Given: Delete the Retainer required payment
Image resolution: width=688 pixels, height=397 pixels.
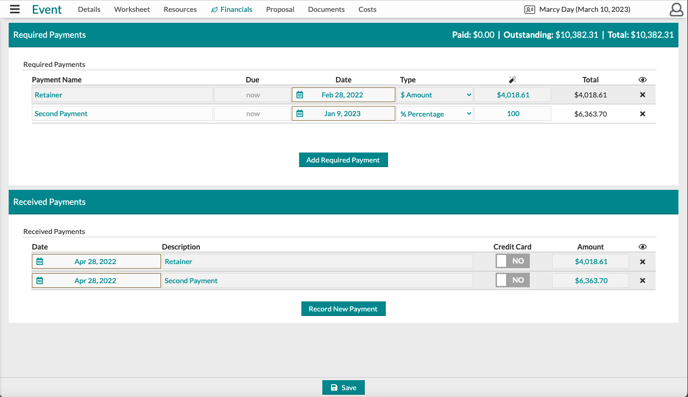Looking at the screenshot, I should pyautogui.click(x=642, y=95).
